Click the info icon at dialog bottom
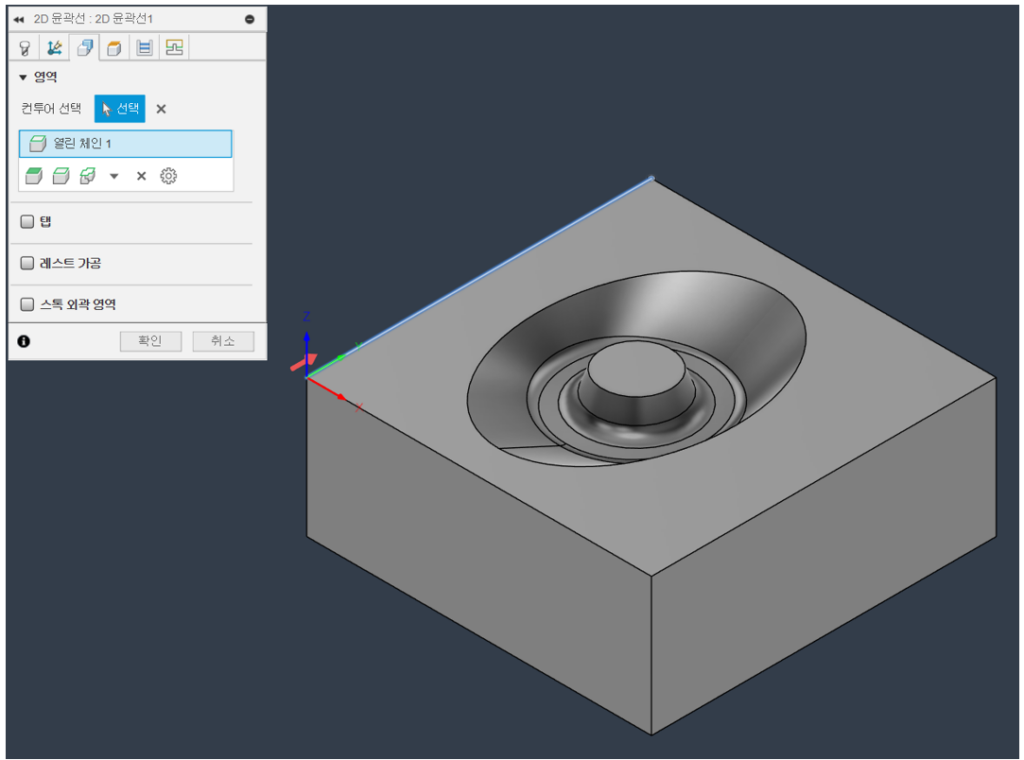The image size is (1024, 760). pos(24,341)
